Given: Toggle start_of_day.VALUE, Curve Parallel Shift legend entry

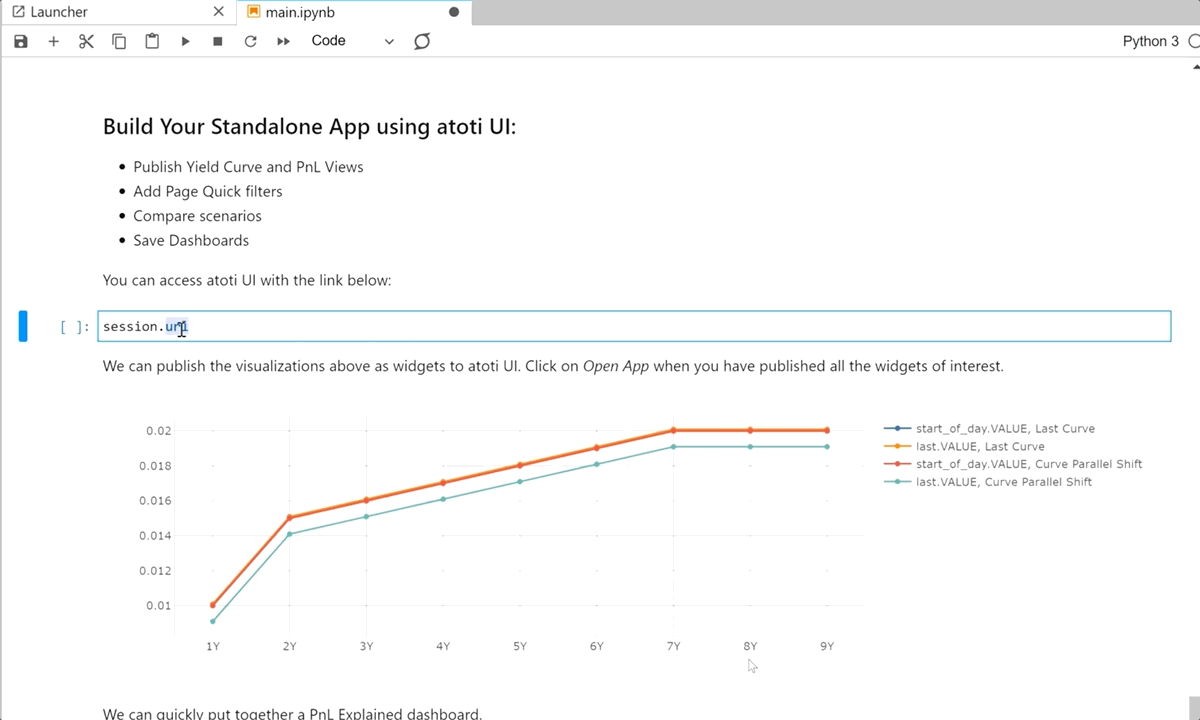Looking at the screenshot, I should (x=1028, y=464).
